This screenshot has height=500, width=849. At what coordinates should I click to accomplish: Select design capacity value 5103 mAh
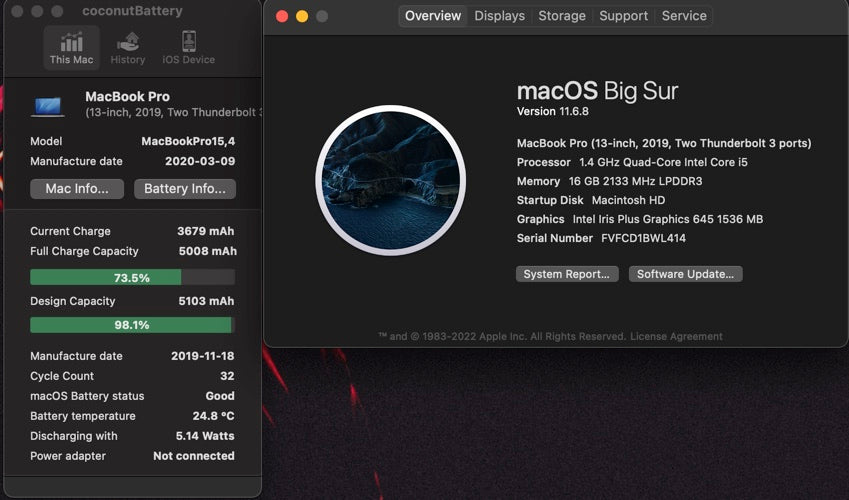click(x=206, y=301)
